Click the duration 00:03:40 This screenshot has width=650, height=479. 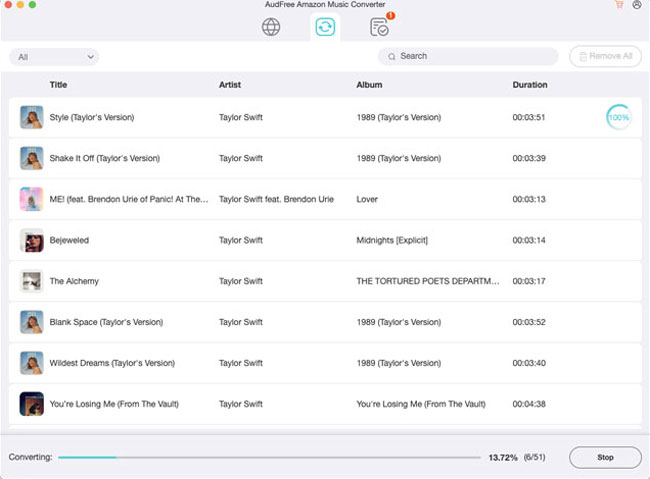(x=529, y=363)
